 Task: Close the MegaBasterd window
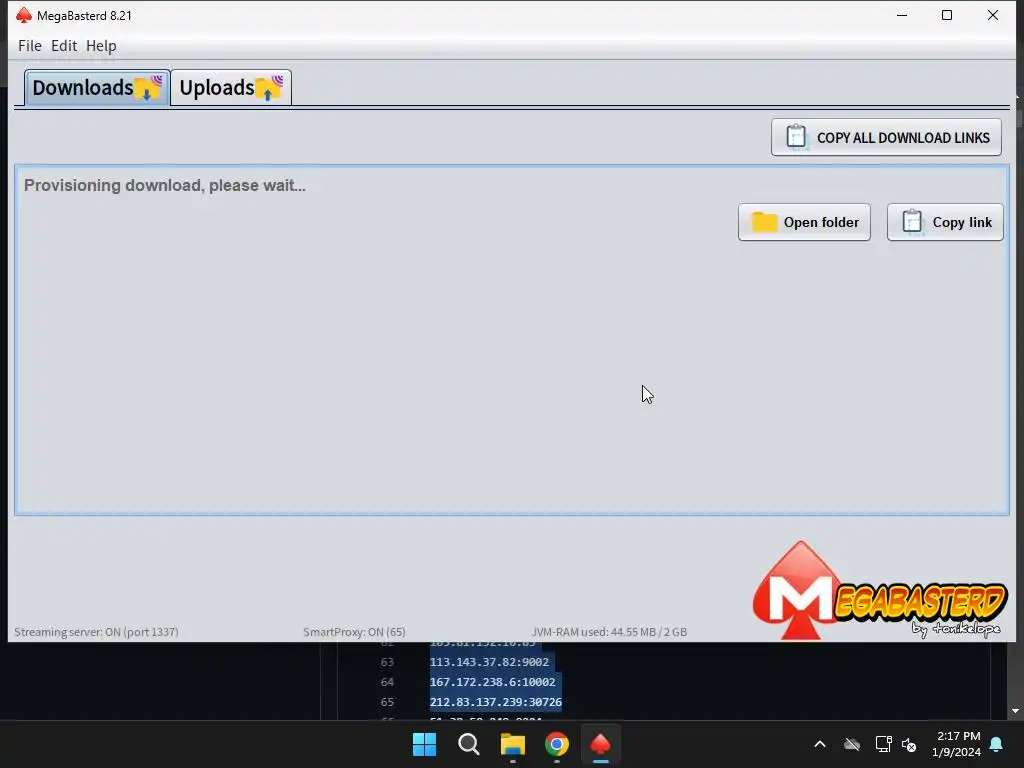point(993,15)
